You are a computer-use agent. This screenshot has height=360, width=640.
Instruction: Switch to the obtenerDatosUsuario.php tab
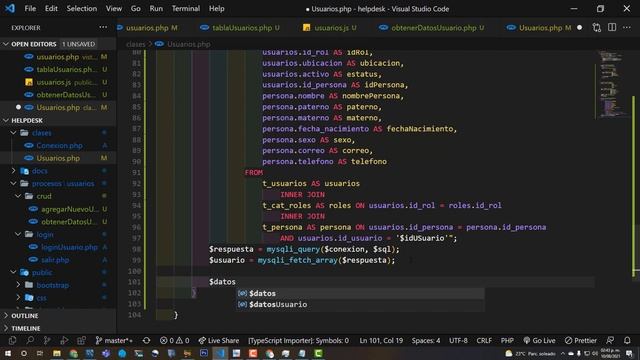pos(432,28)
